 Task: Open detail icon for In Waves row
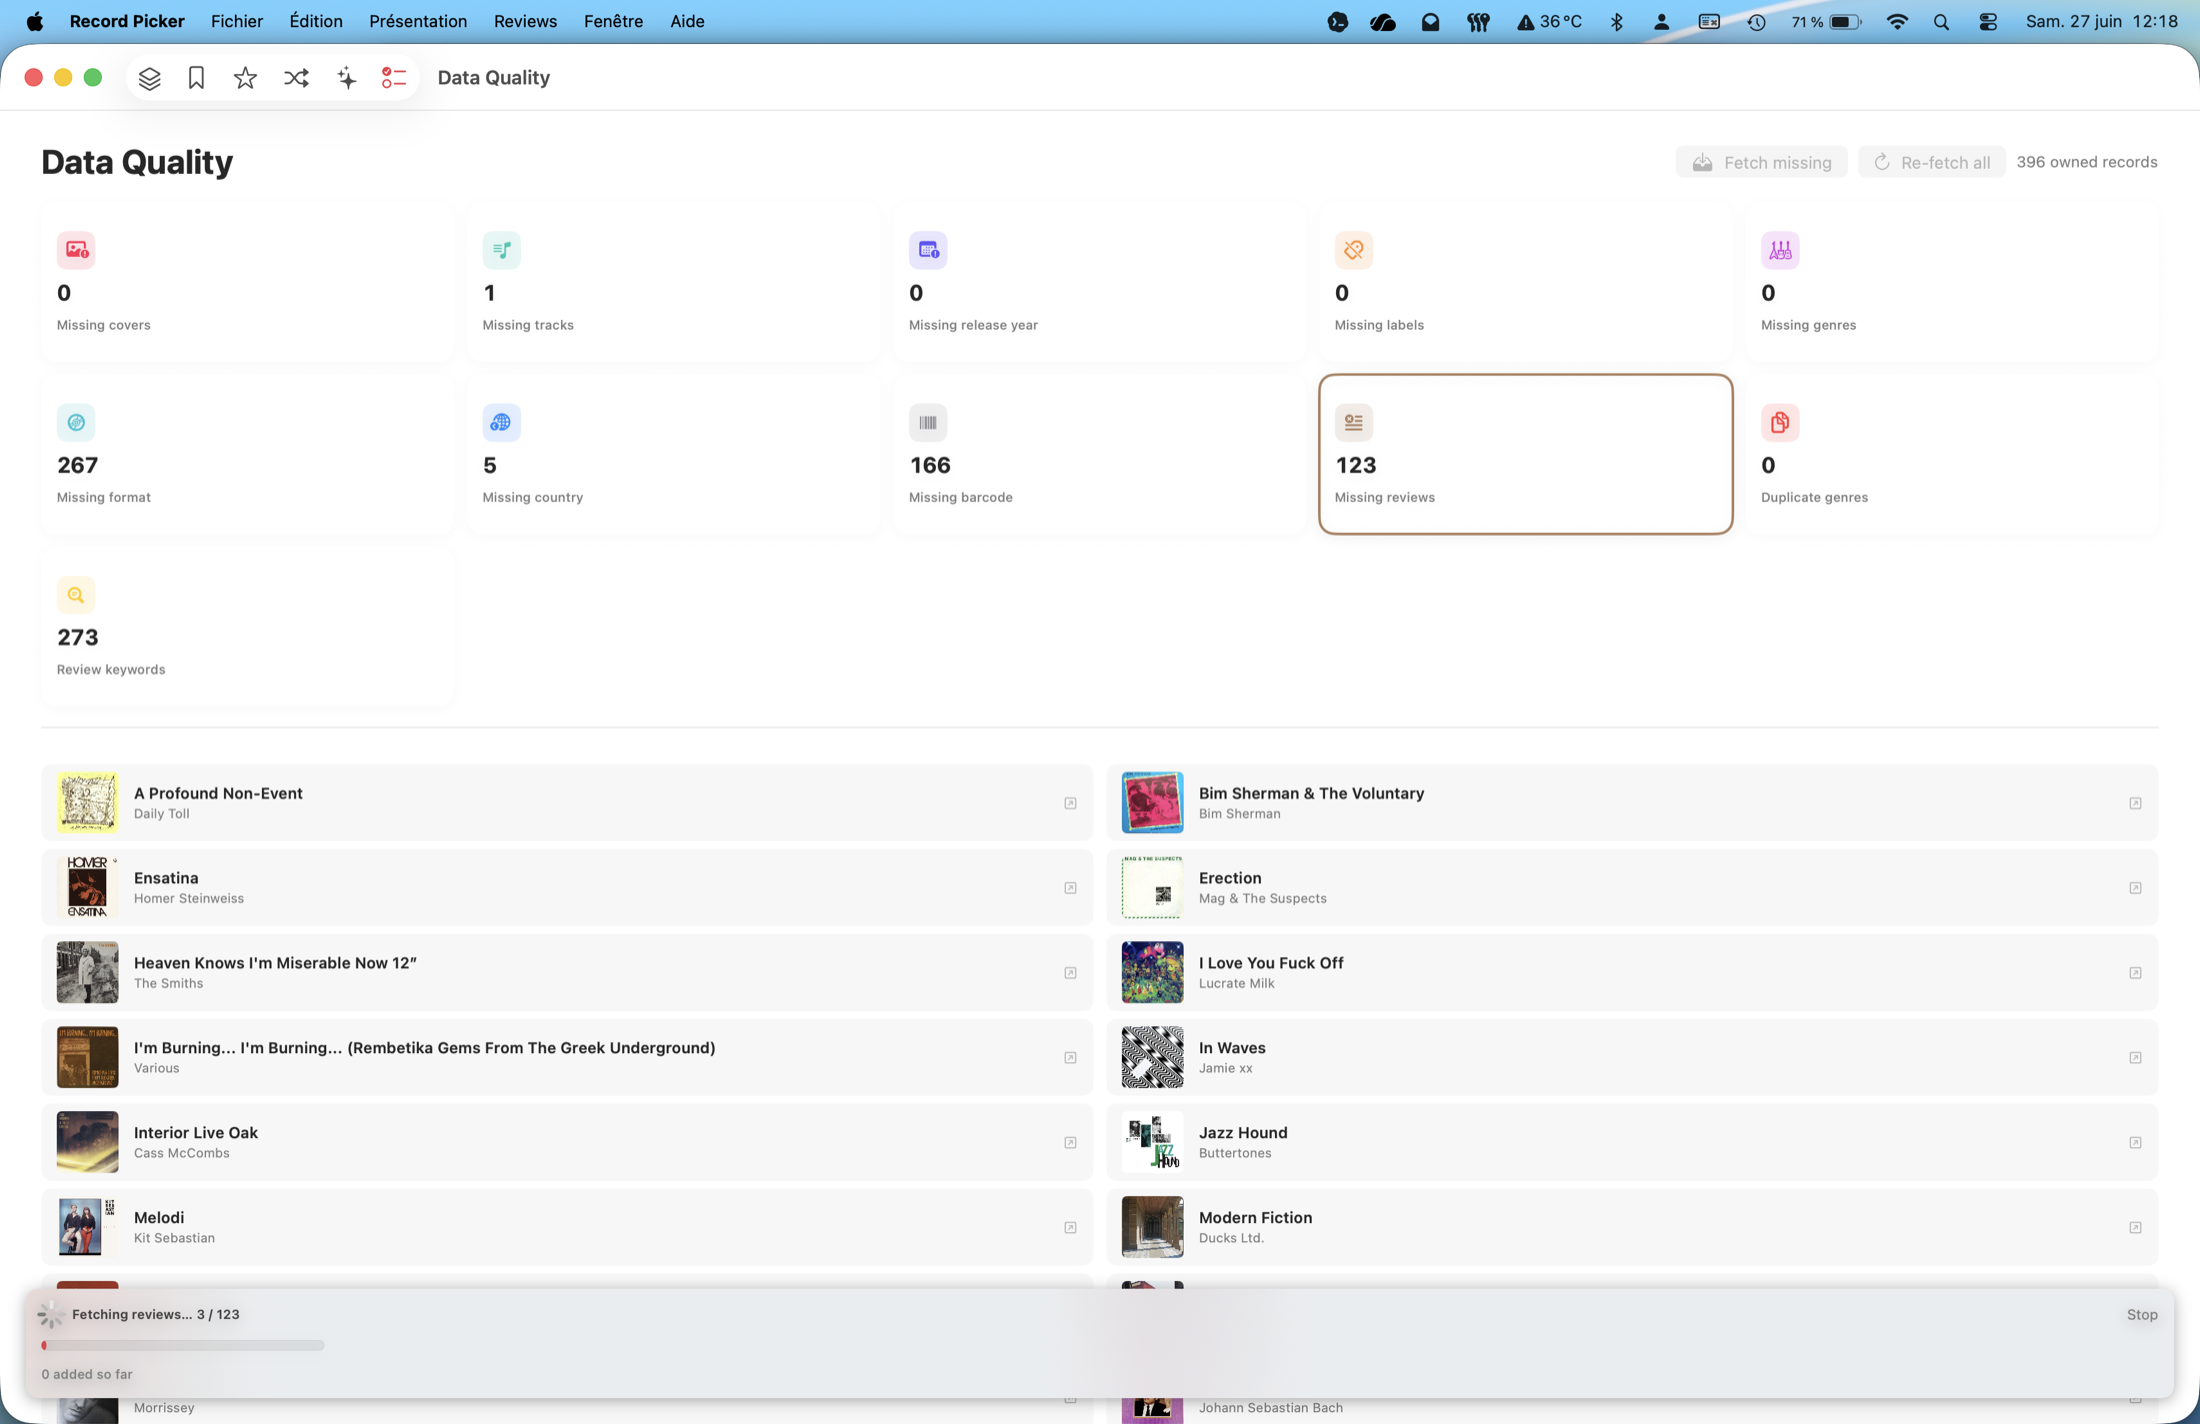click(2135, 1058)
